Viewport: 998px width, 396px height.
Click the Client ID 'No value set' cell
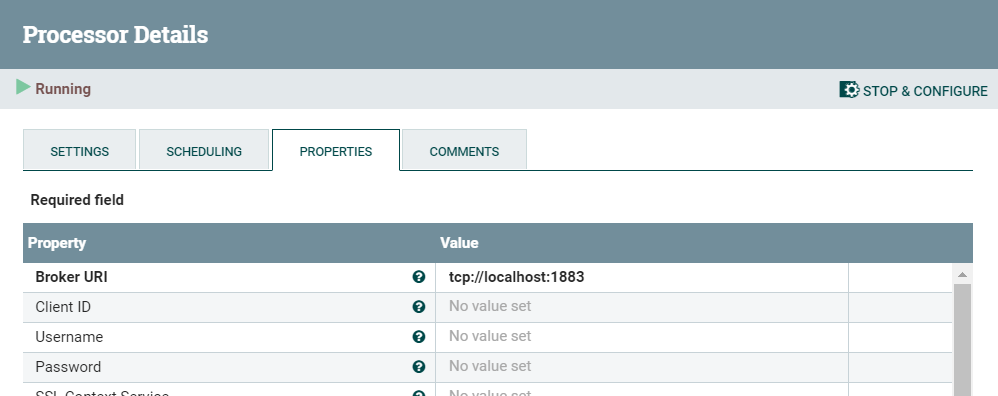click(642, 307)
